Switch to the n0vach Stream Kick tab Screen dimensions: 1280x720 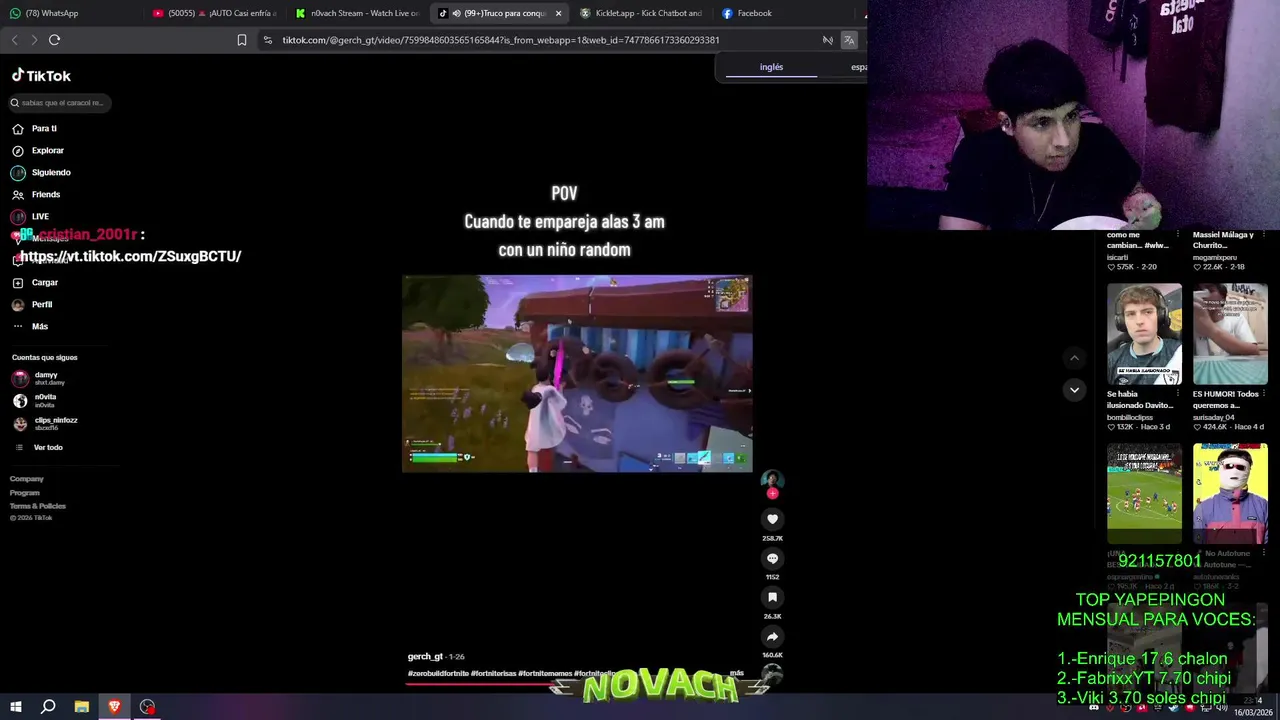358,13
